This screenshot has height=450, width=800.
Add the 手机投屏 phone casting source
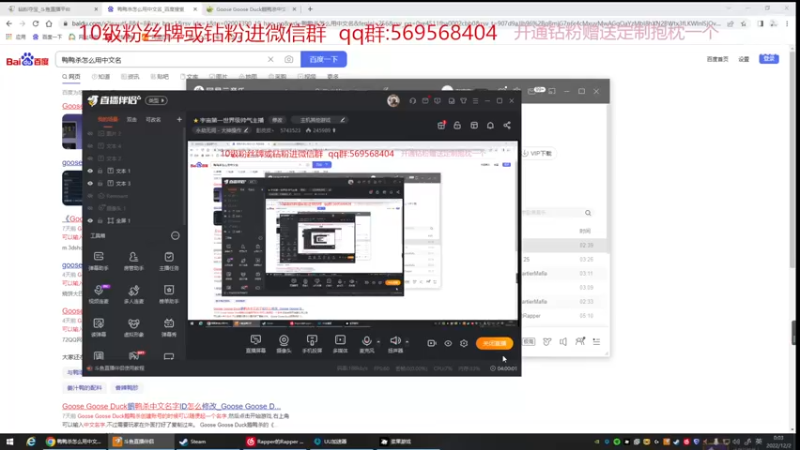pos(312,343)
